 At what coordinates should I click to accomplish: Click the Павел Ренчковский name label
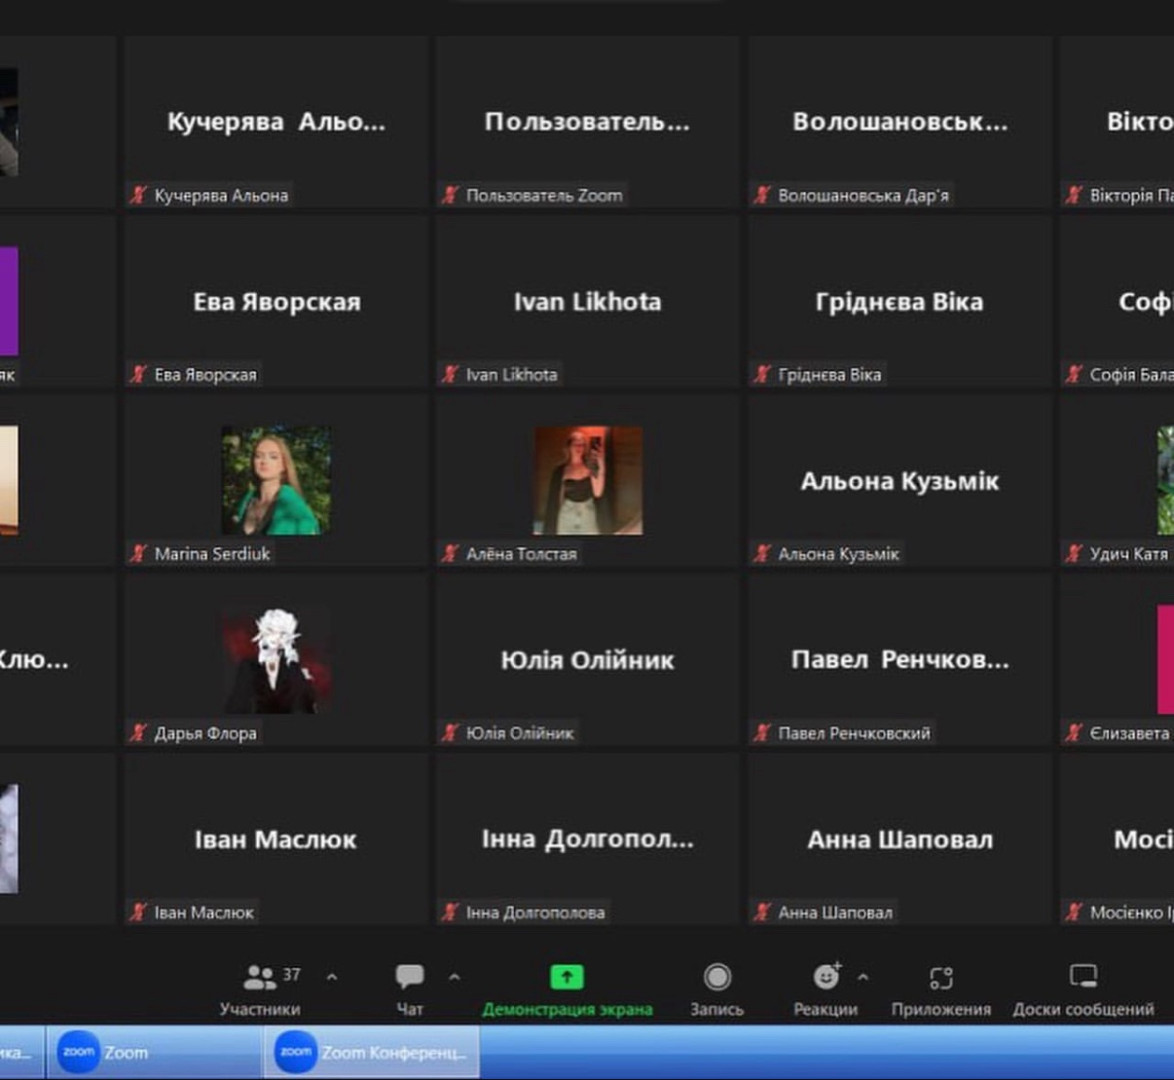[853, 733]
